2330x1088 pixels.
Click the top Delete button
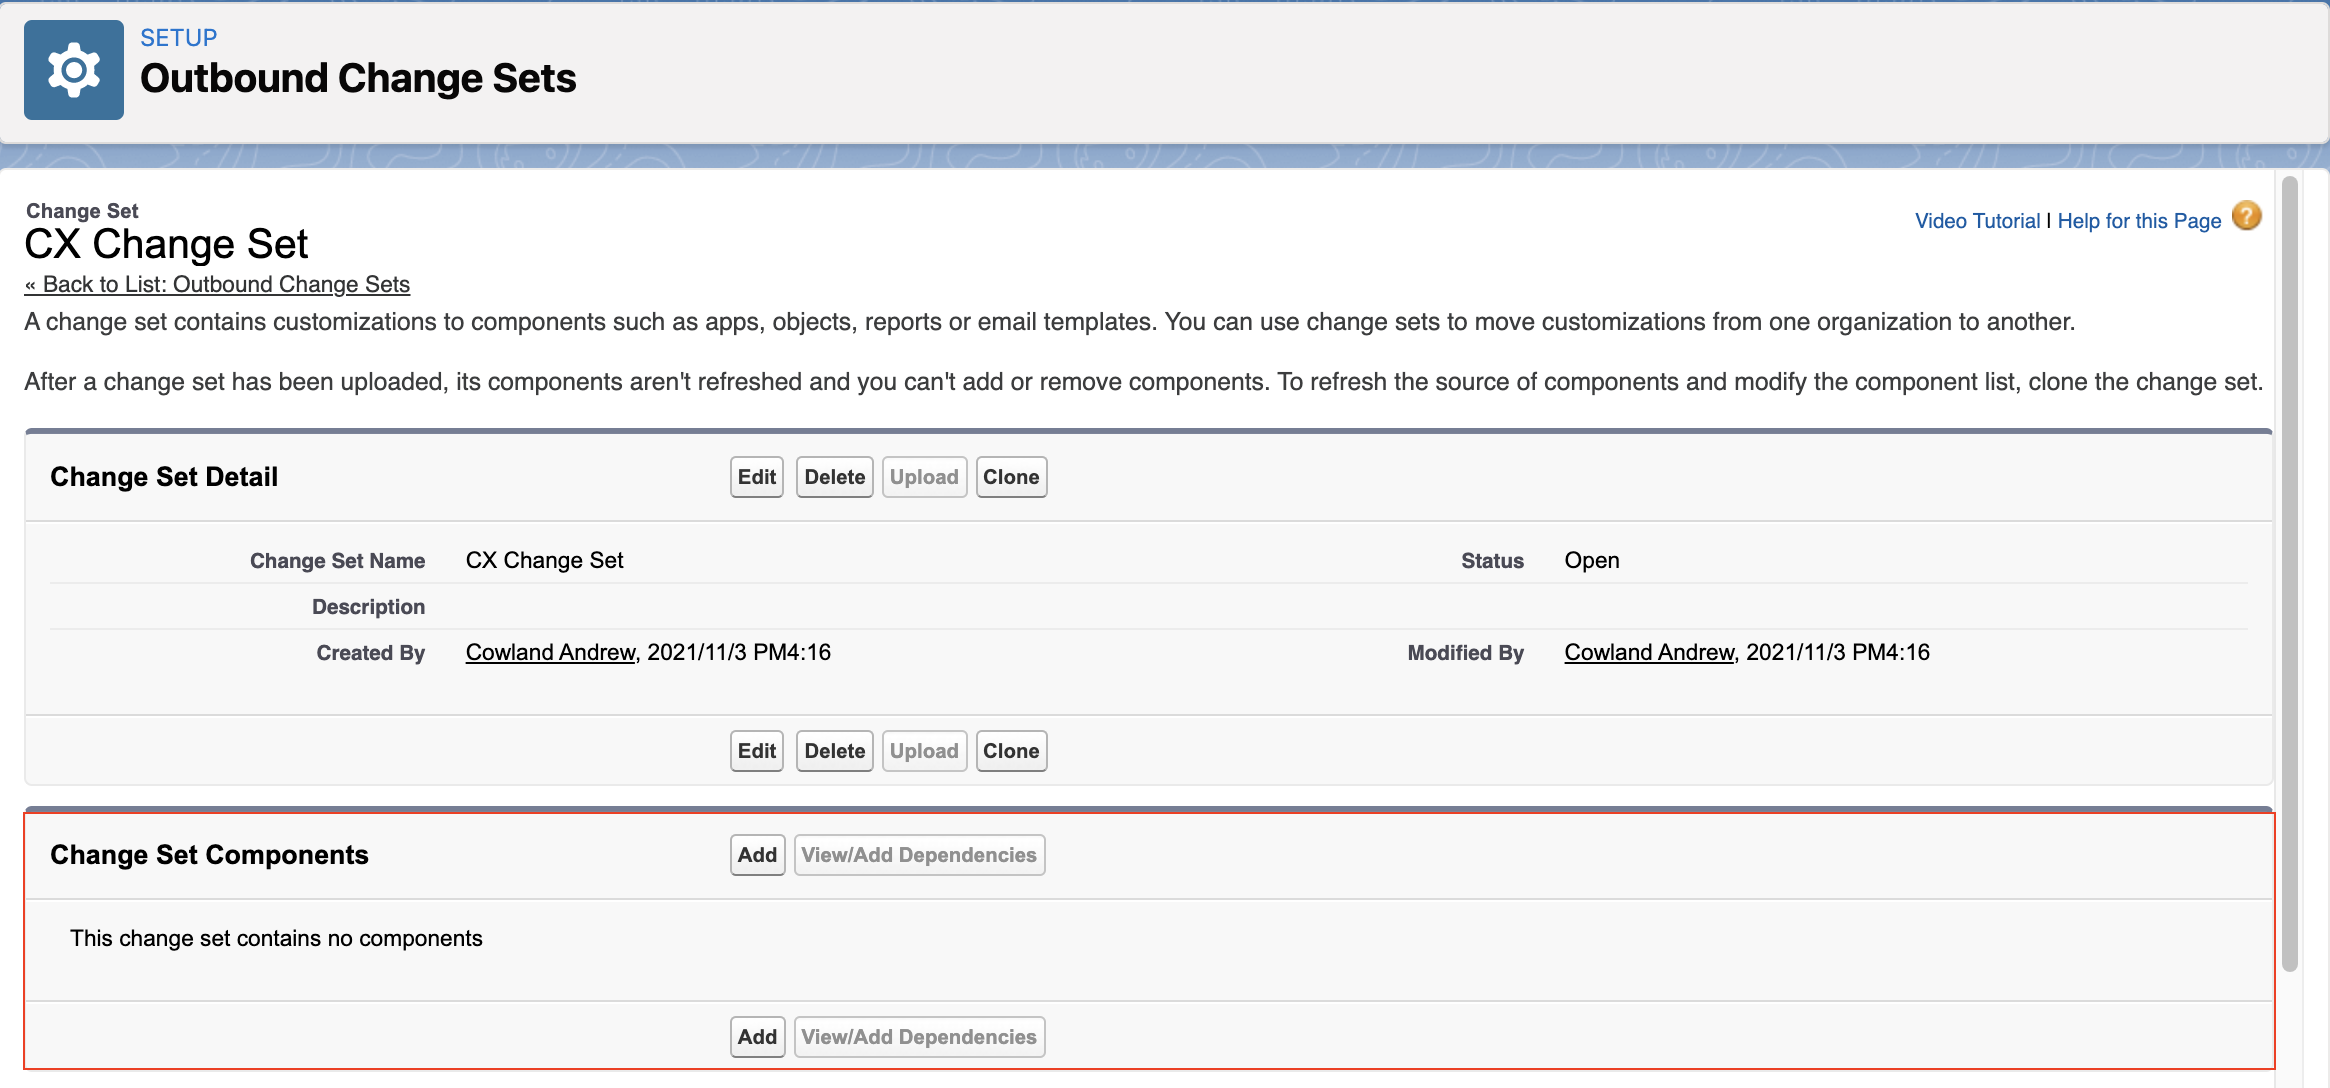pyautogui.click(x=835, y=477)
